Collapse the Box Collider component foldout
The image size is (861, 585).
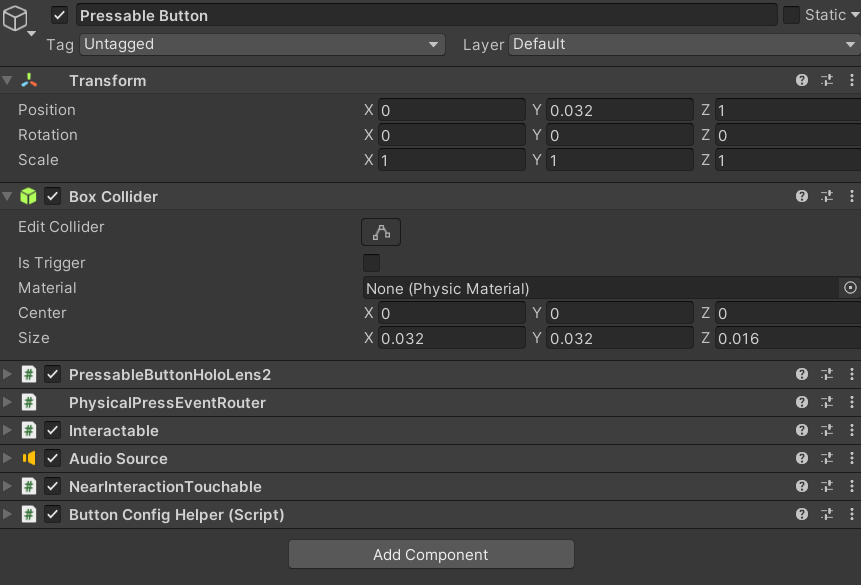click(7, 196)
